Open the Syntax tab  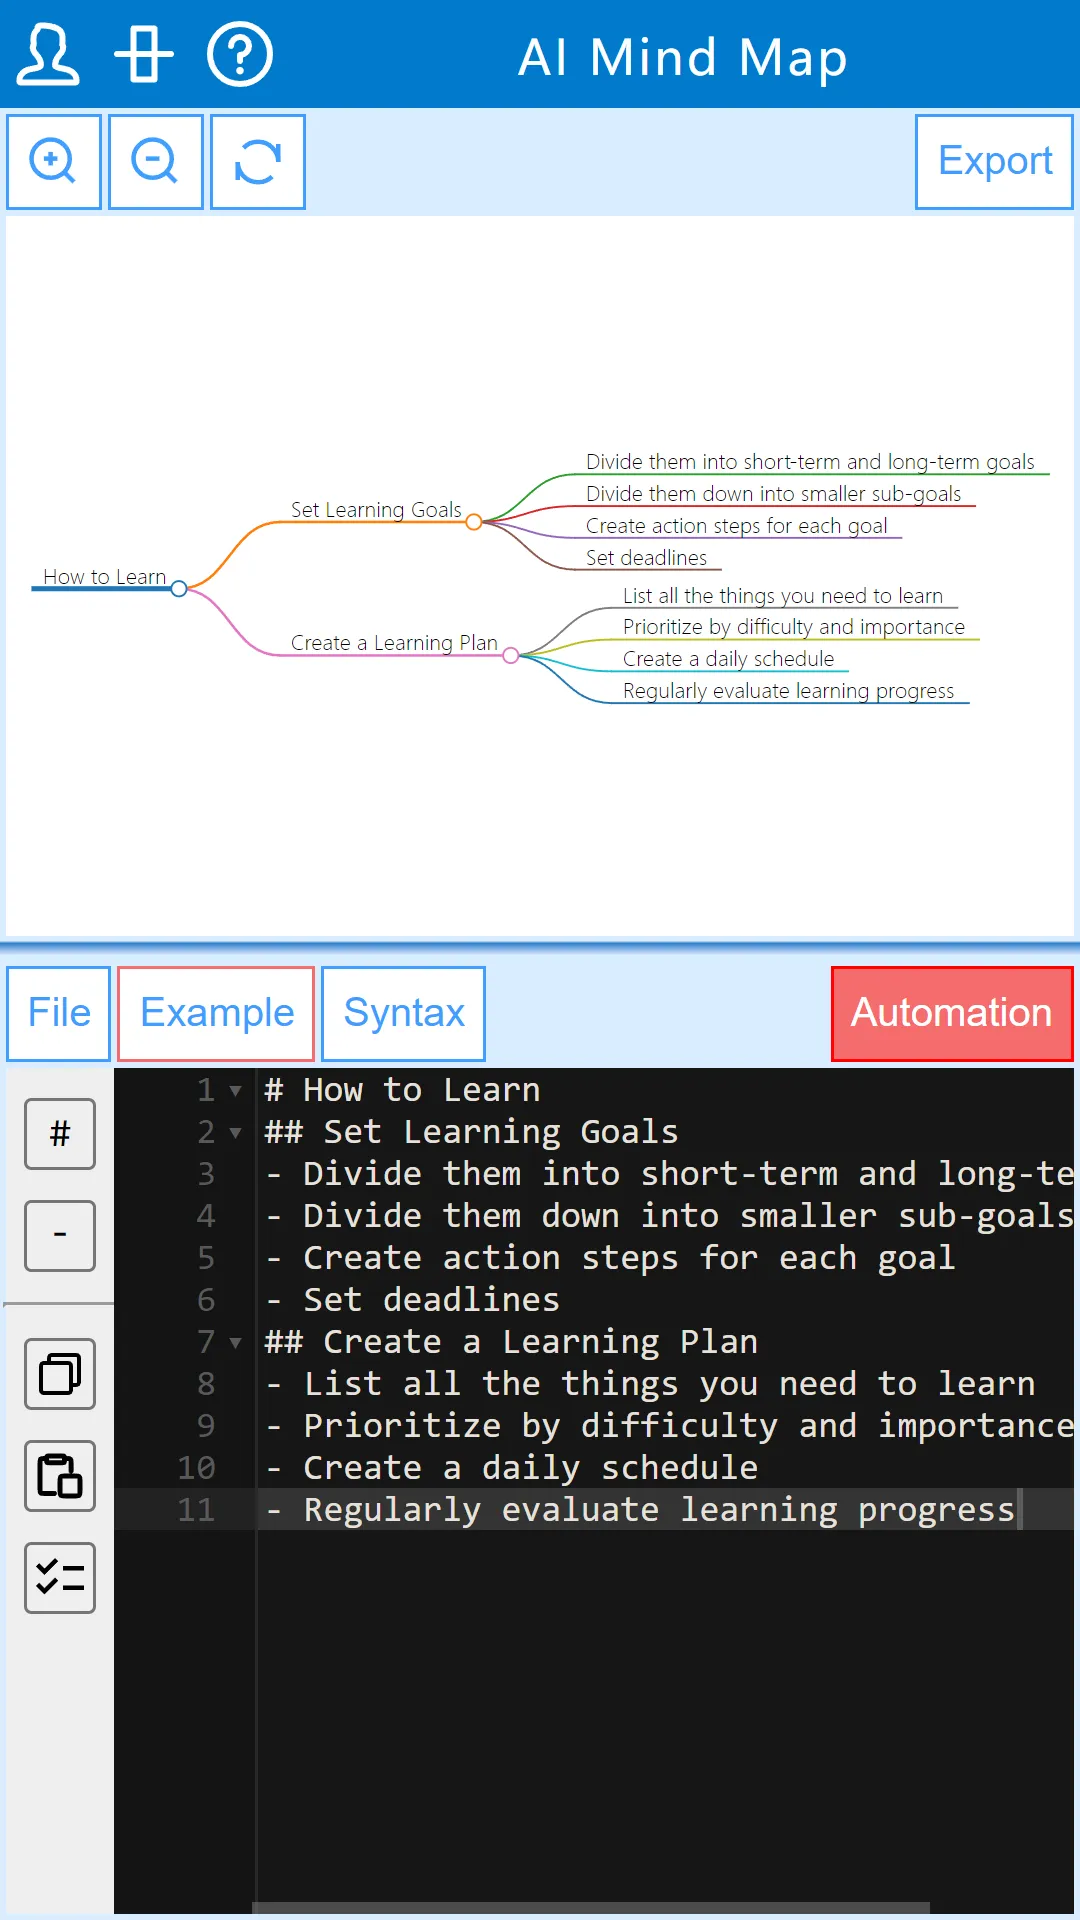pos(404,1013)
